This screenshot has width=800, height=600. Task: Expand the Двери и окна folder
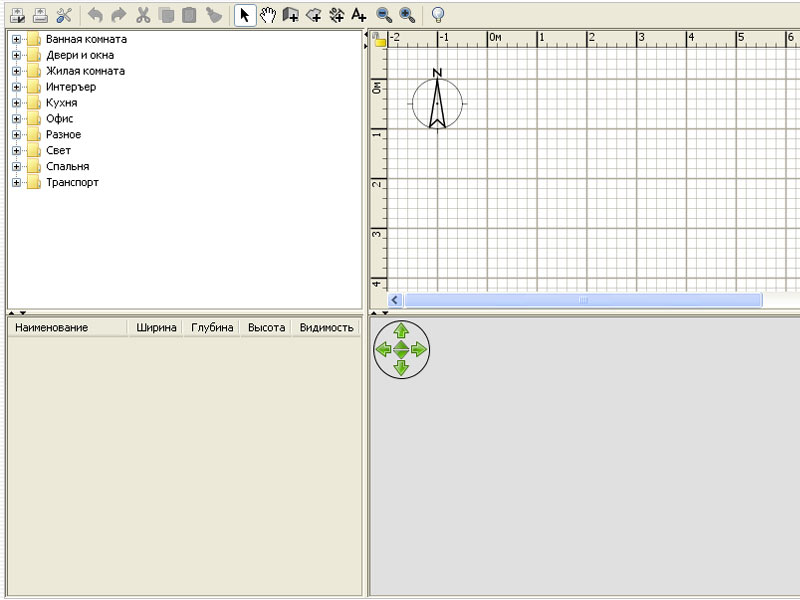[x=16, y=55]
